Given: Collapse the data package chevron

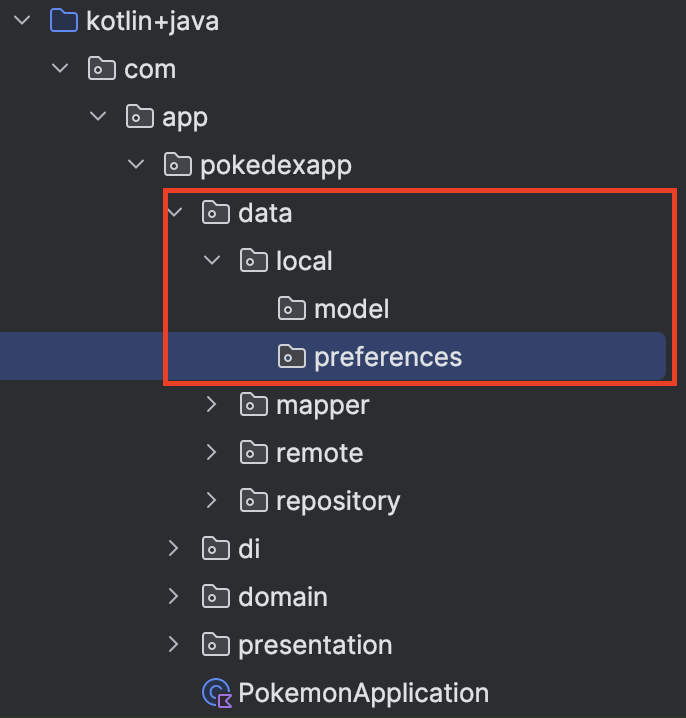Looking at the screenshot, I should pos(174,213).
